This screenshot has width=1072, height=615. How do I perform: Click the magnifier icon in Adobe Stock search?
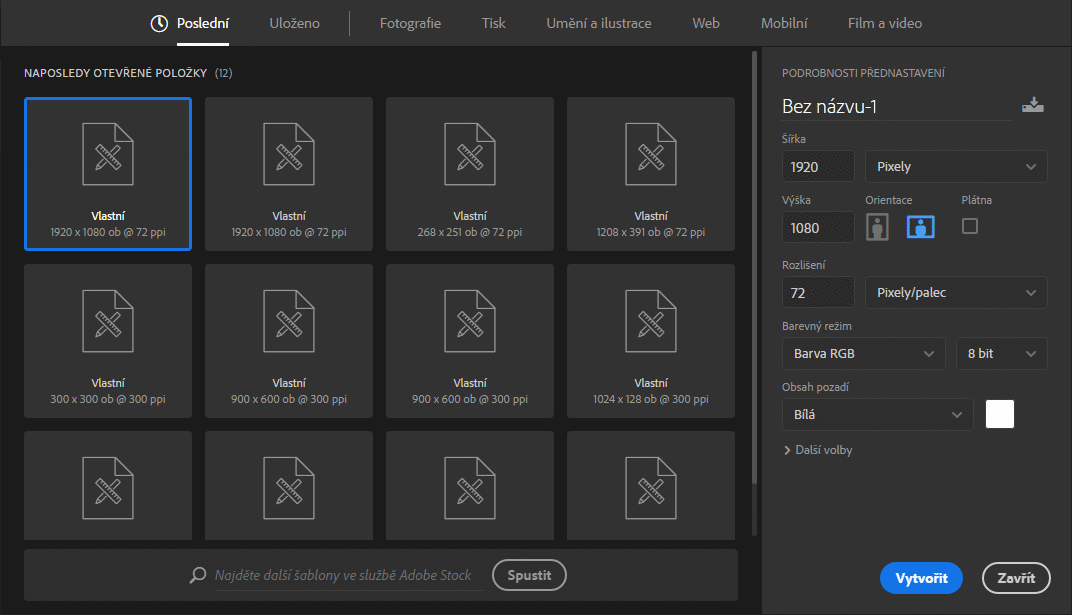click(x=198, y=576)
